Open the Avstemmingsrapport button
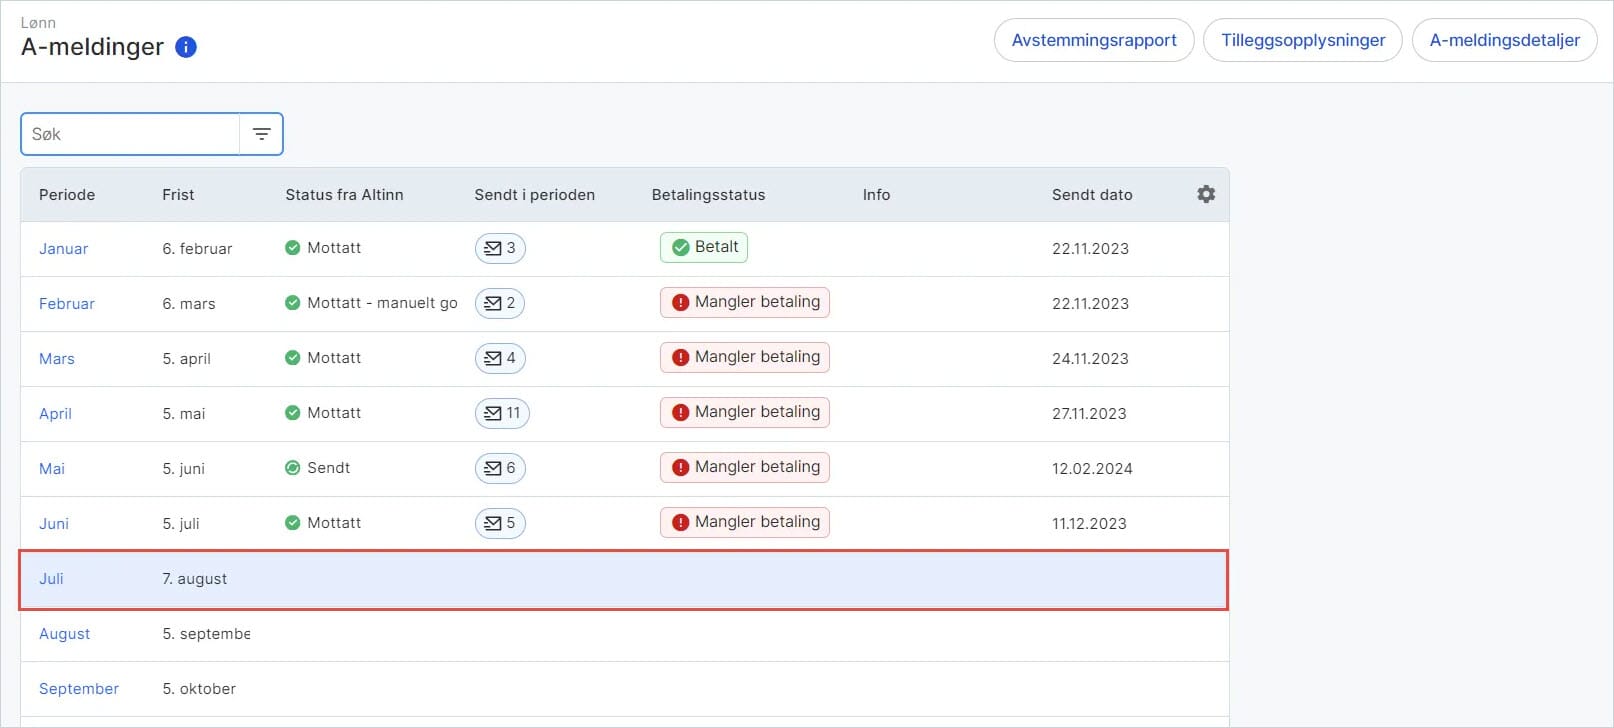This screenshot has height=728, width=1614. pos(1094,40)
